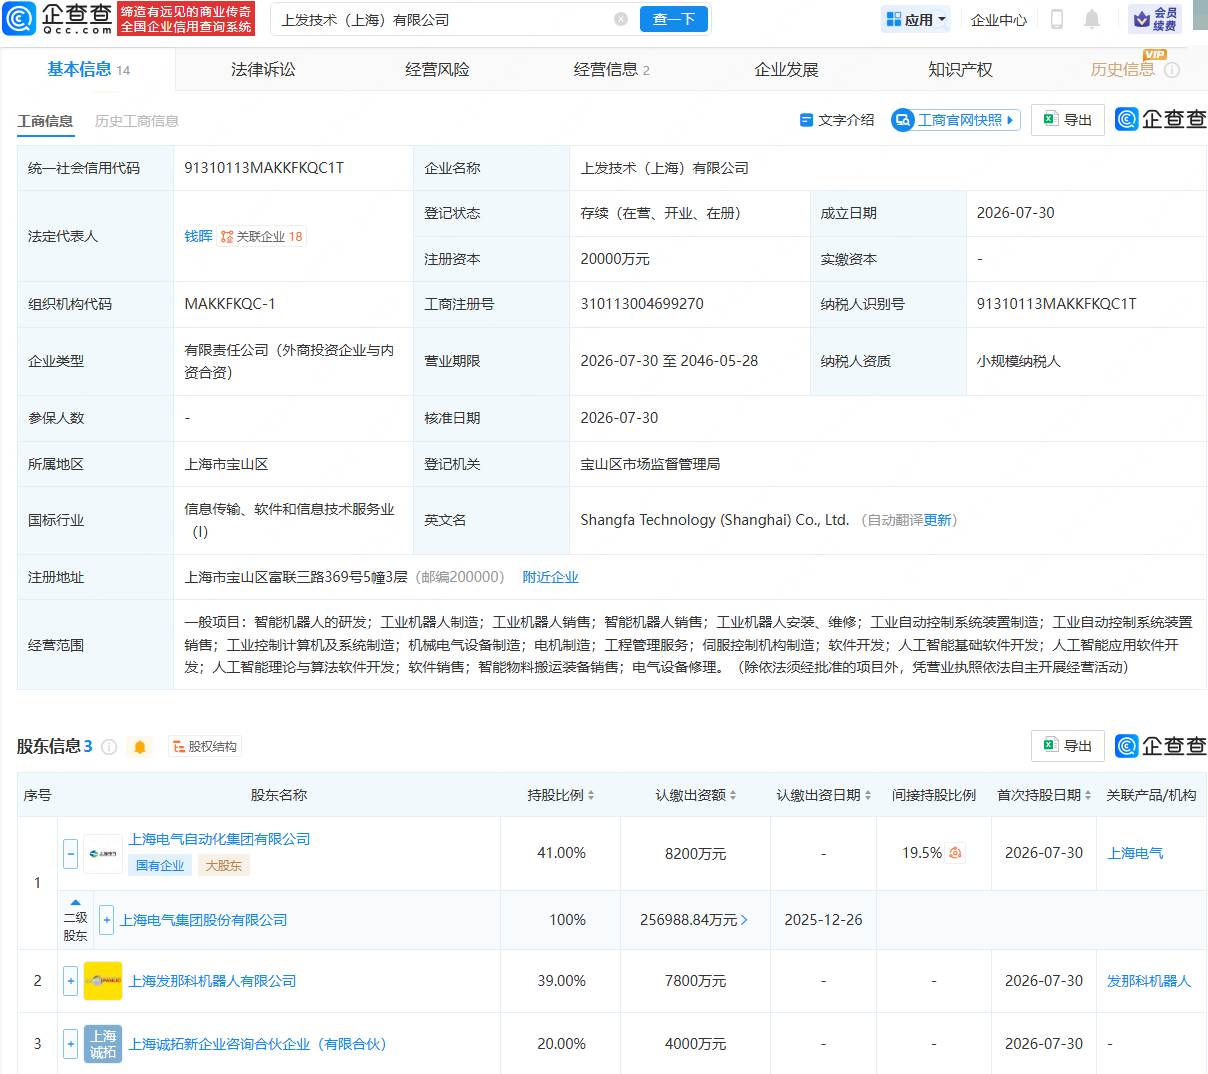
Task: Open the mobile phone icon in header
Action: [1057, 19]
